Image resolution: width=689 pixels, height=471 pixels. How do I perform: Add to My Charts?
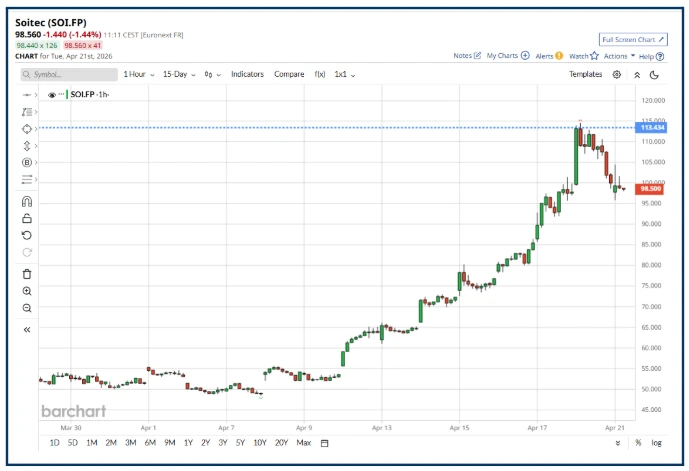508,56
